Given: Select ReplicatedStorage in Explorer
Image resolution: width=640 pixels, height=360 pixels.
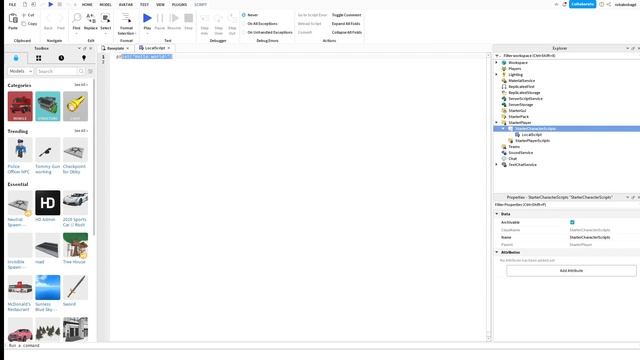Looking at the screenshot, I should [x=524, y=93].
